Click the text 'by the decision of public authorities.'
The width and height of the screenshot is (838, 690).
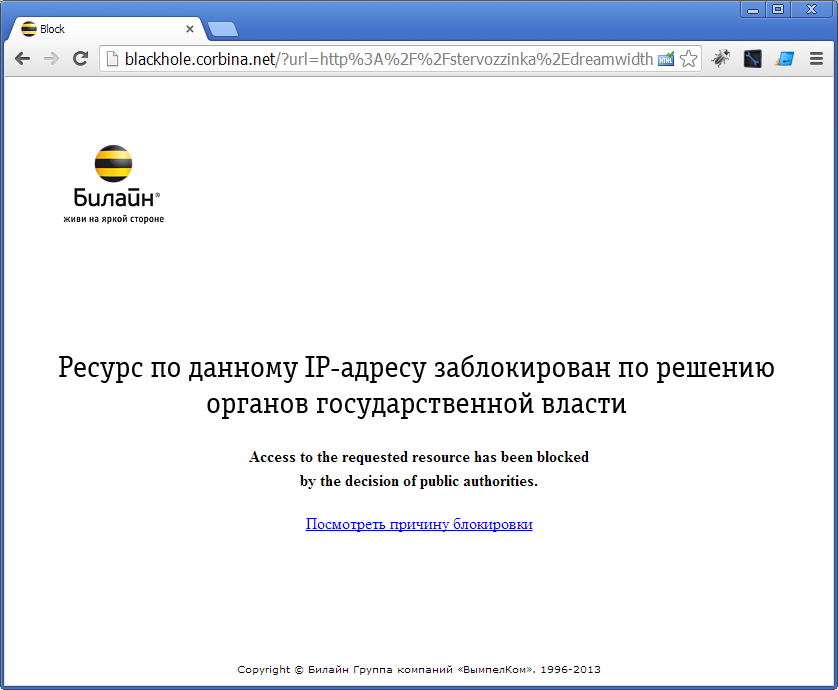click(419, 482)
